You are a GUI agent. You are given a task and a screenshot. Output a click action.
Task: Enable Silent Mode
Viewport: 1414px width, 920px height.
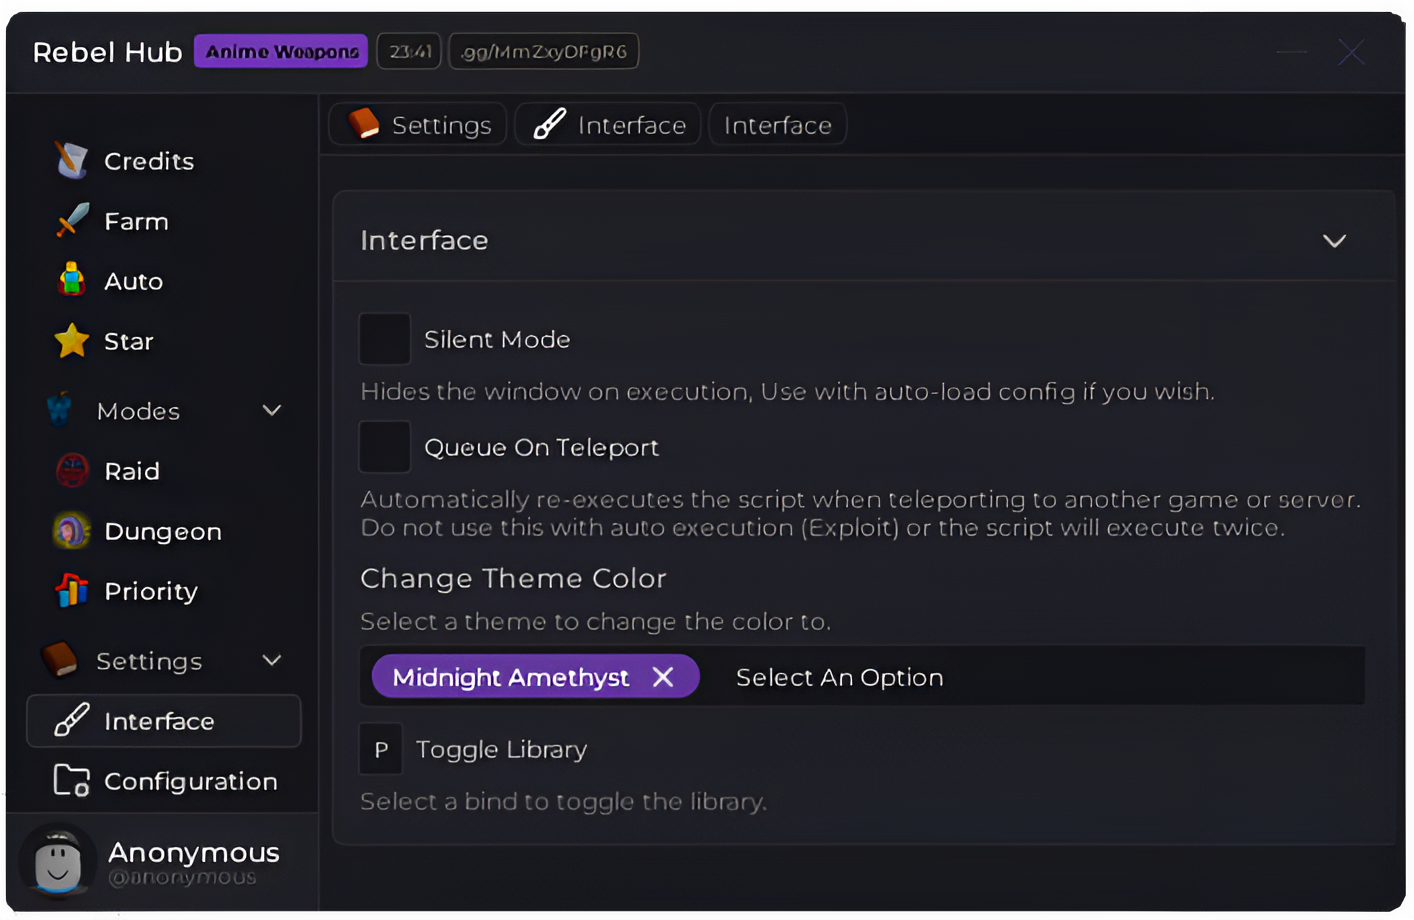tap(384, 339)
